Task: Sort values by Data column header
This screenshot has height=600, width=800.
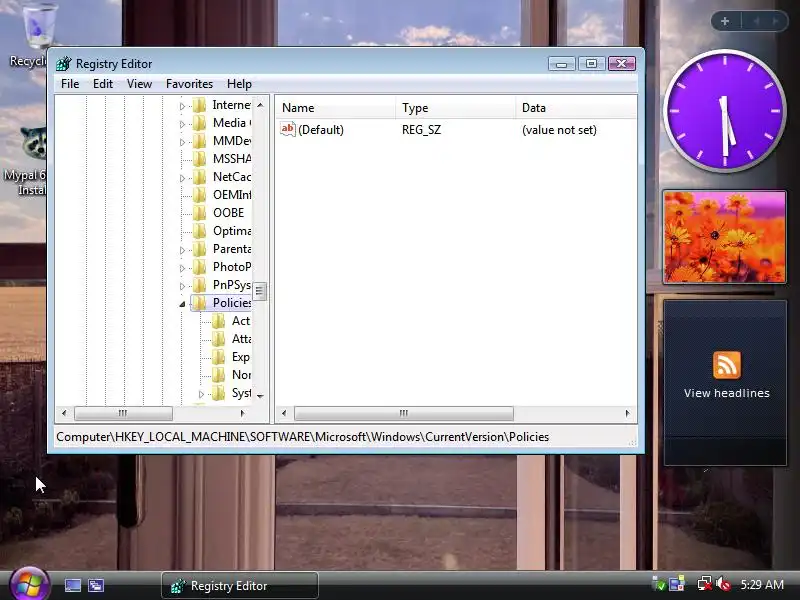Action: (576, 108)
